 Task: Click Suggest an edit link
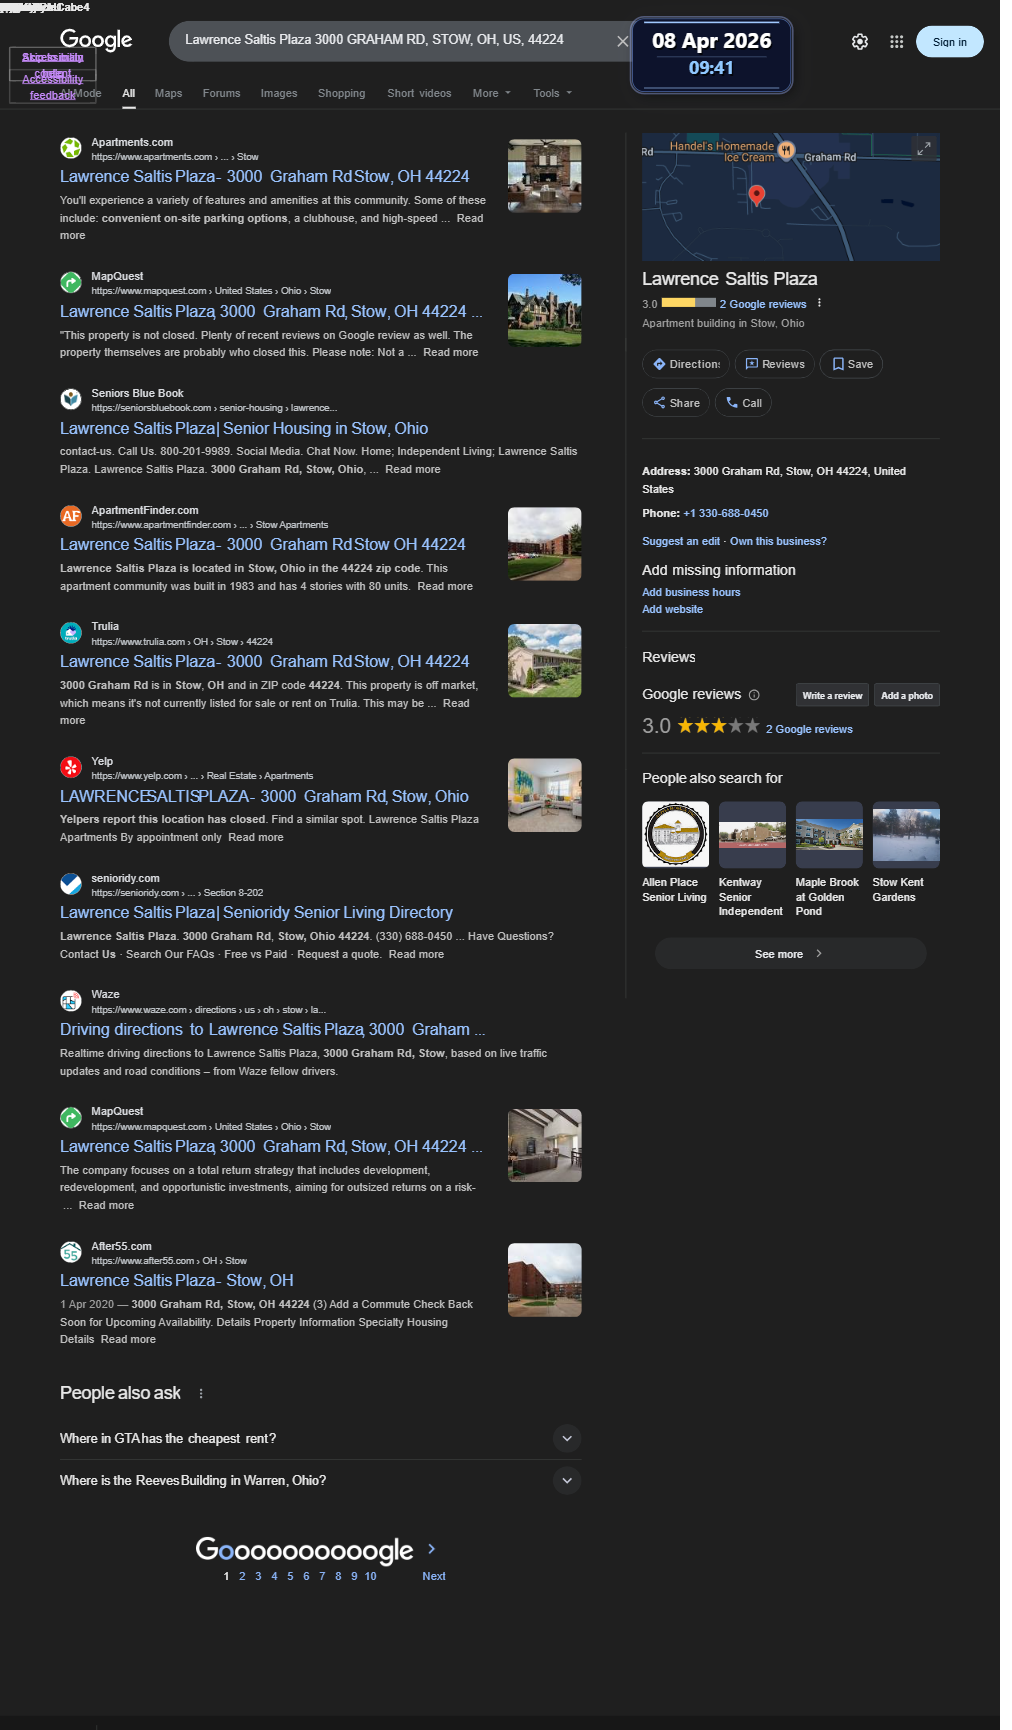(x=681, y=541)
